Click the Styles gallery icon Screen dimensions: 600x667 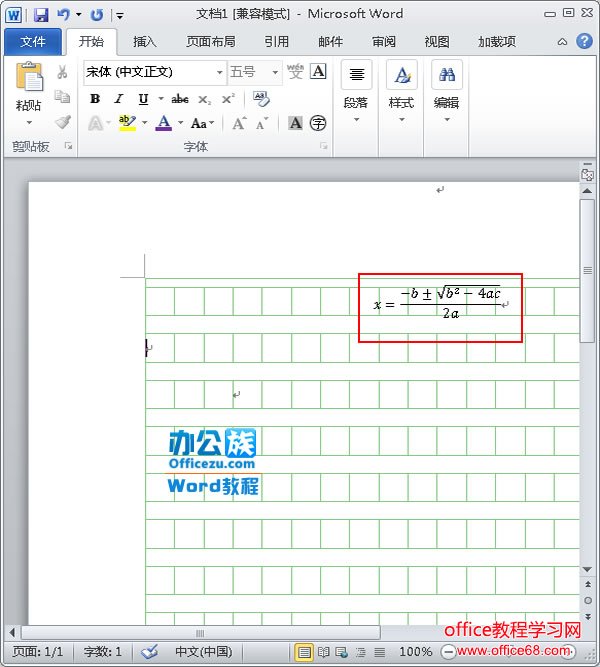click(x=401, y=75)
